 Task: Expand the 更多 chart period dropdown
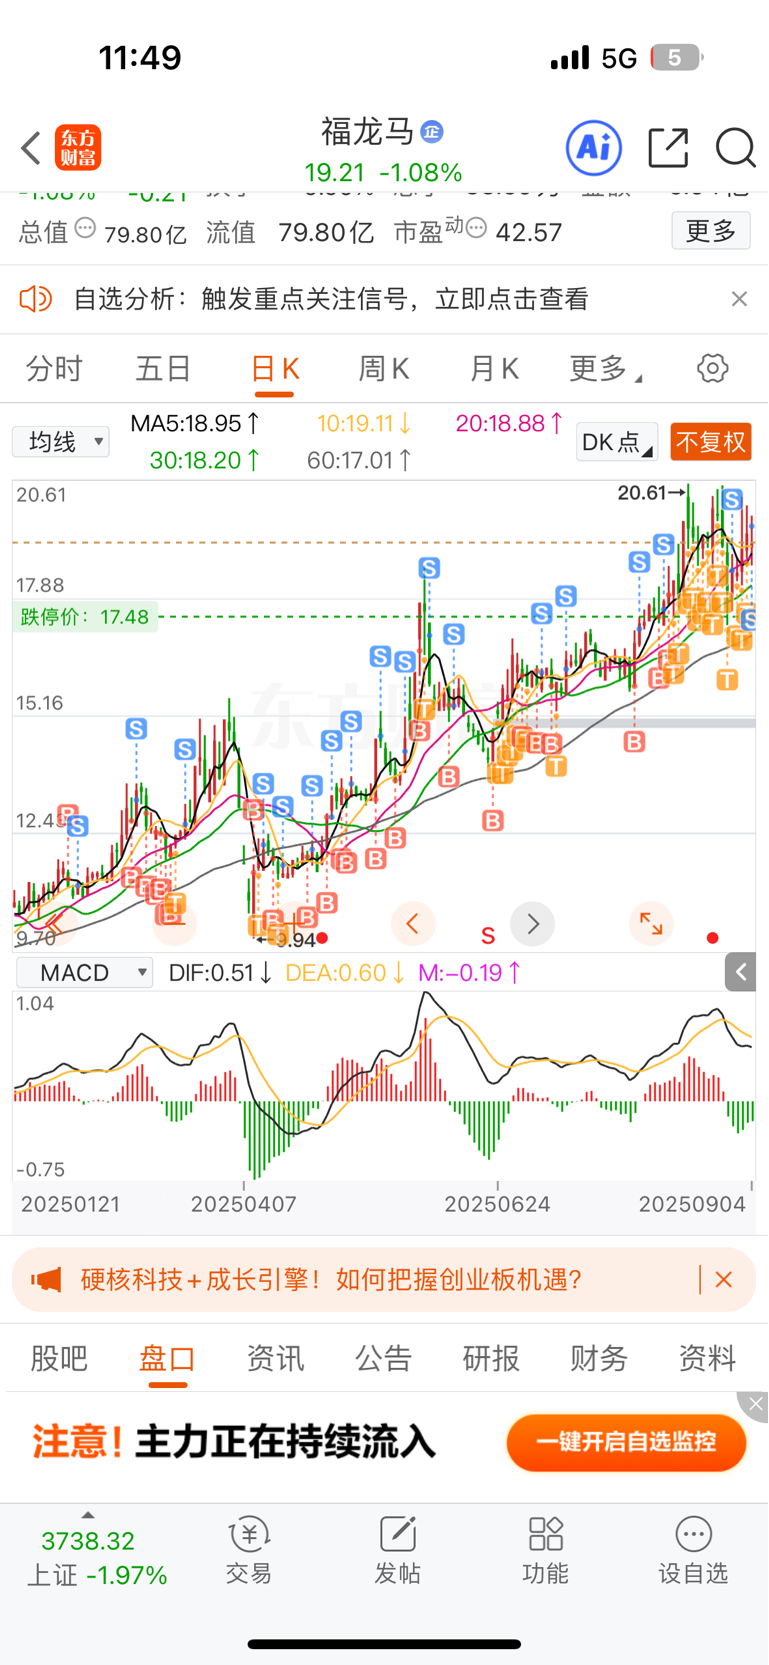click(605, 369)
